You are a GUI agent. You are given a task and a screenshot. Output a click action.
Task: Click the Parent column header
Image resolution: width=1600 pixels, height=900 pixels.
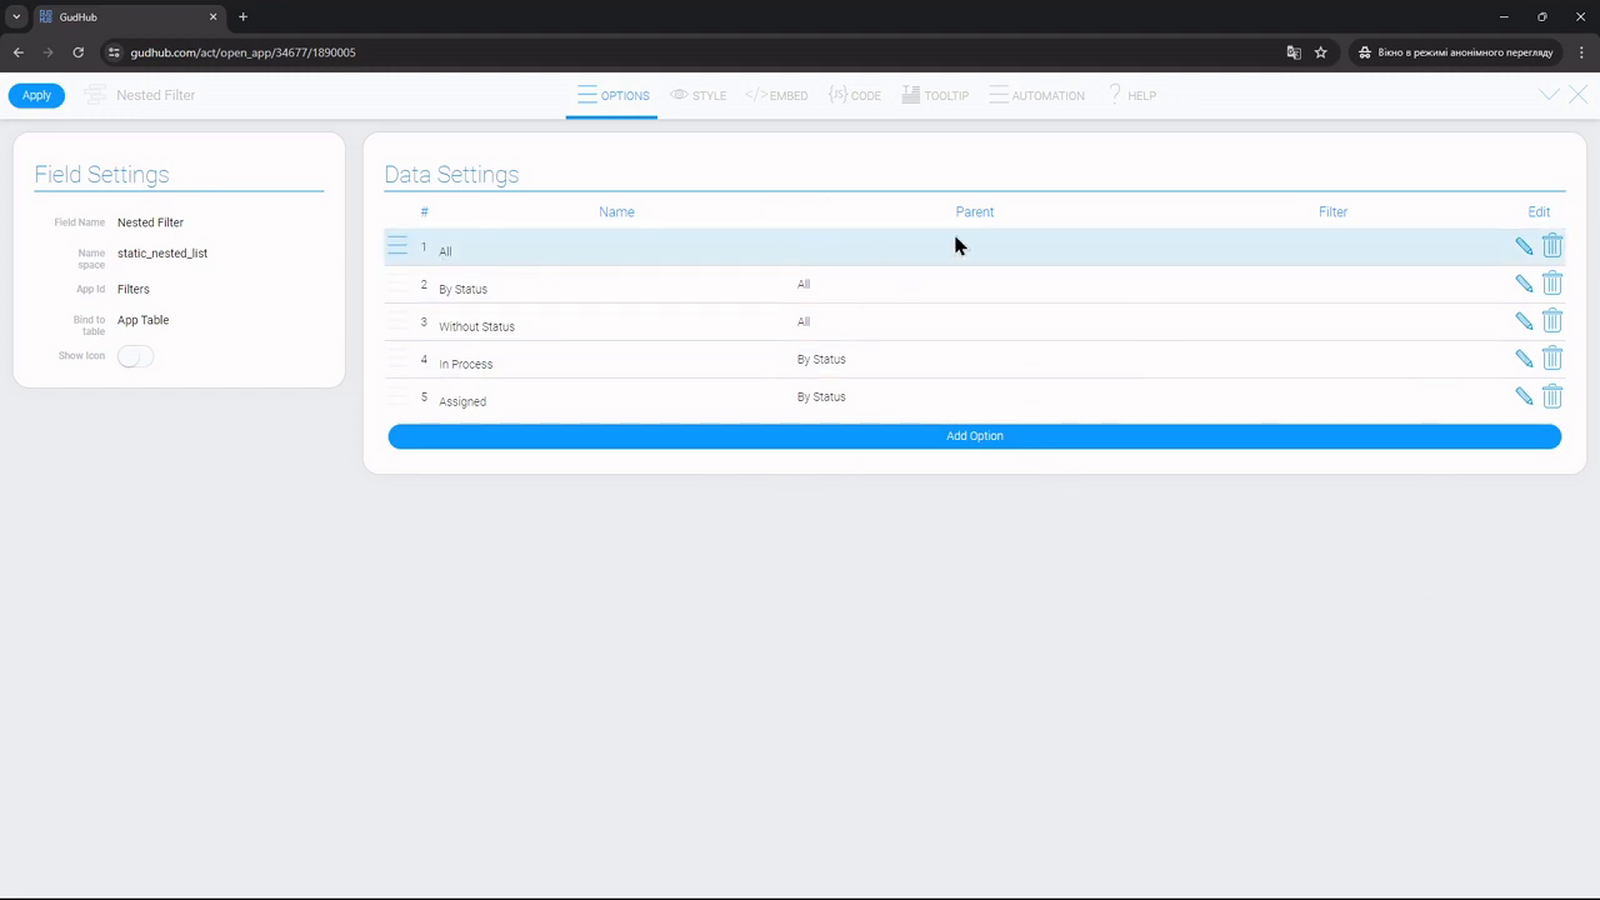click(975, 212)
